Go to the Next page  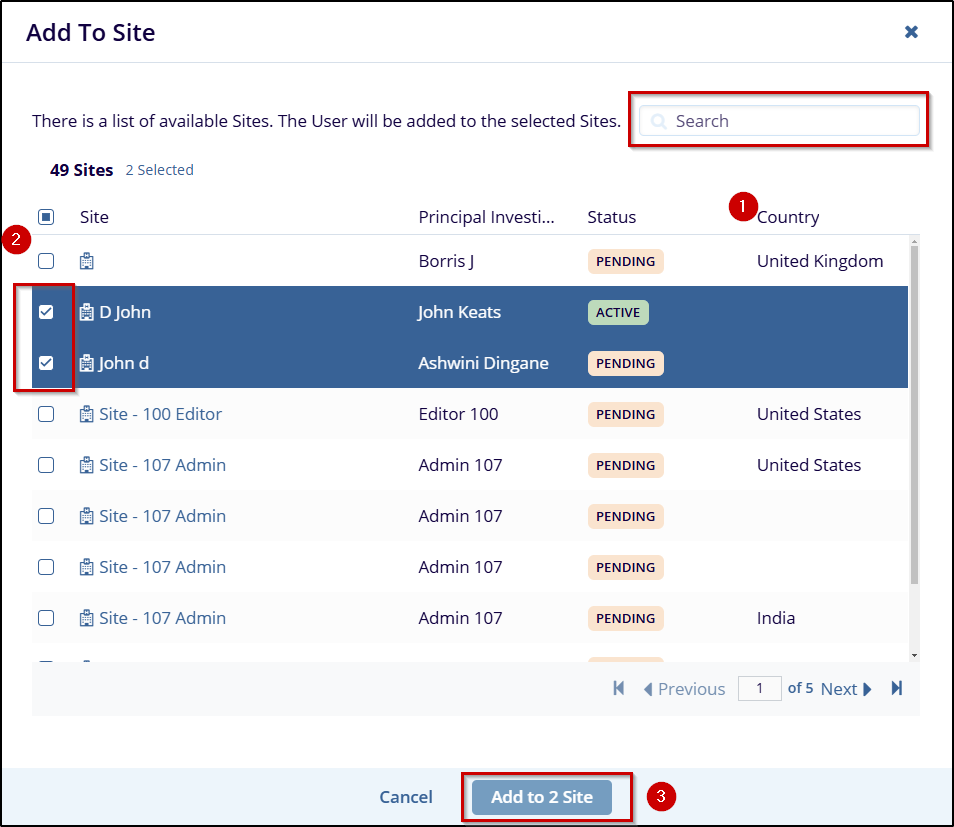click(x=846, y=688)
